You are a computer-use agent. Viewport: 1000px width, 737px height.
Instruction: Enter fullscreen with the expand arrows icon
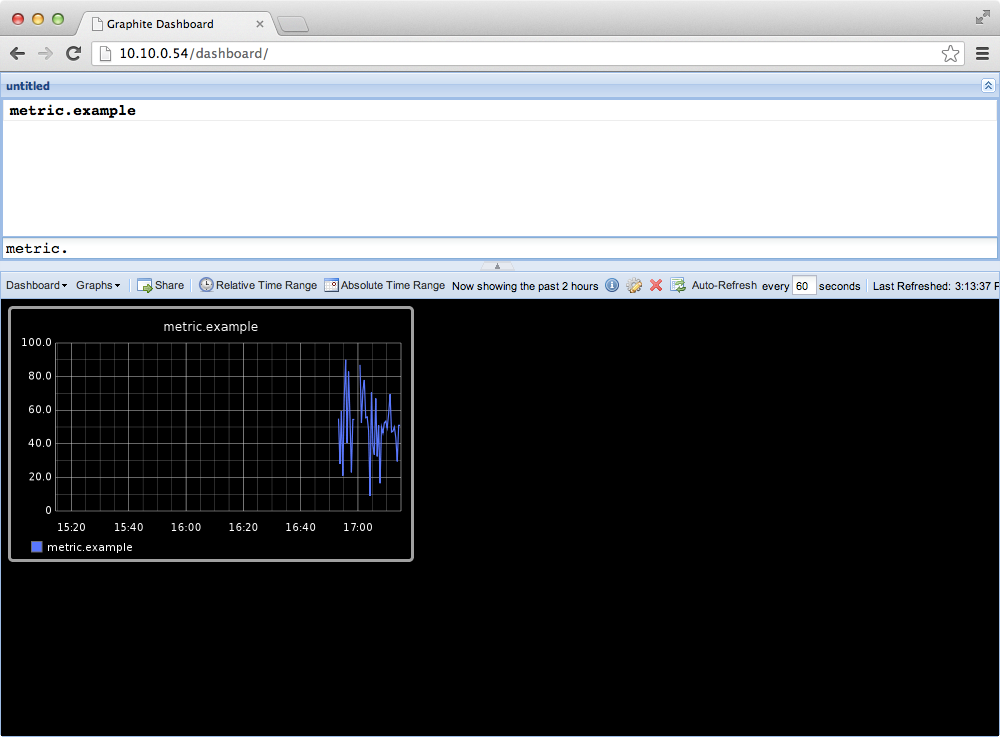pyautogui.click(x=983, y=18)
